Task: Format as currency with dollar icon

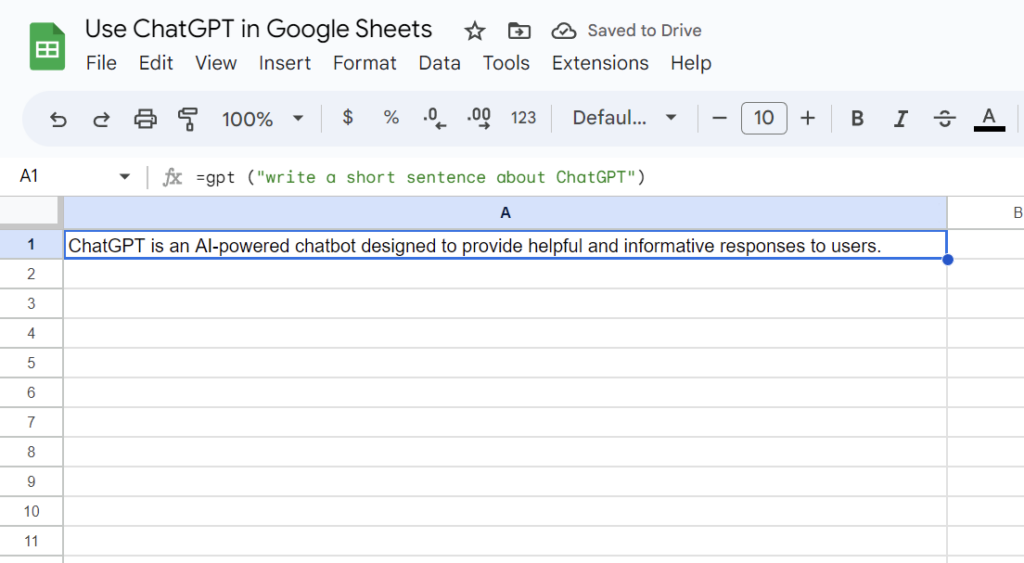Action: 347,118
